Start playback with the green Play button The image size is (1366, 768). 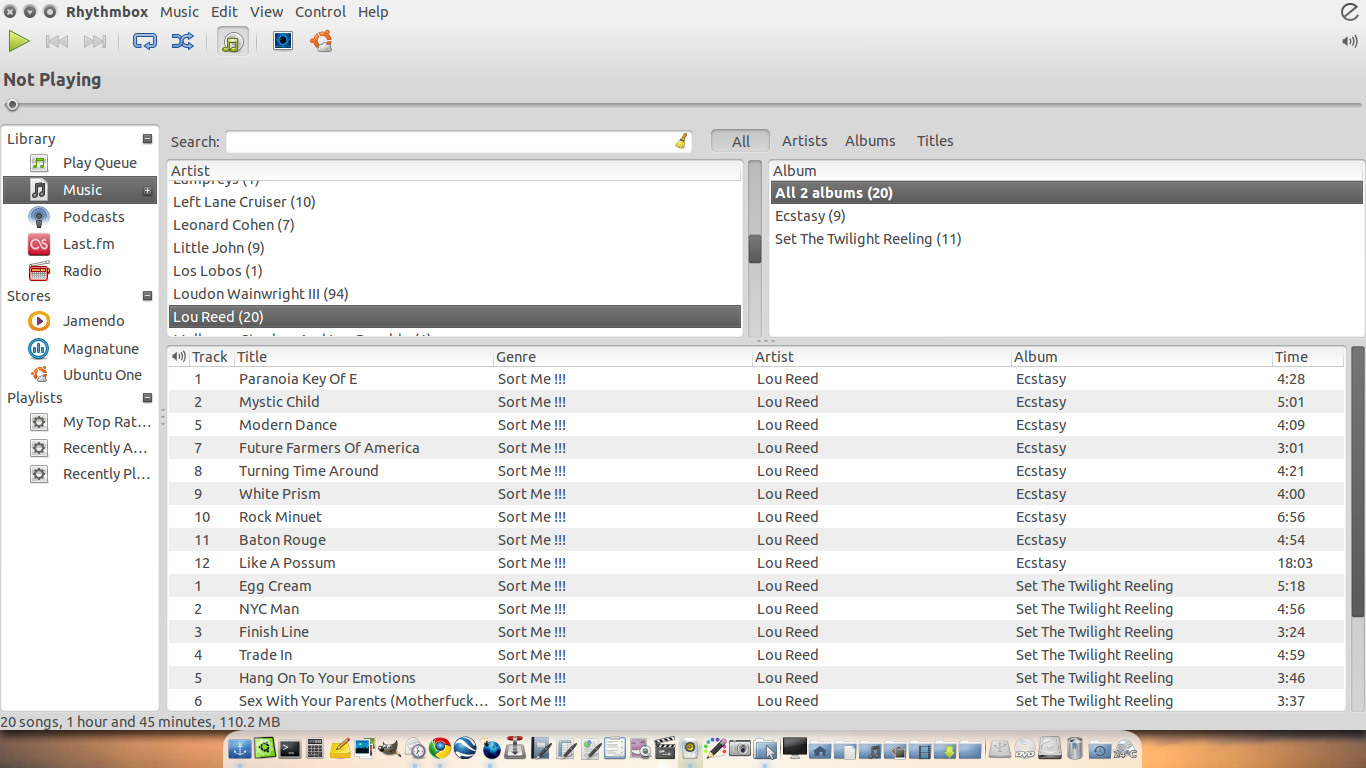(19, 41)
